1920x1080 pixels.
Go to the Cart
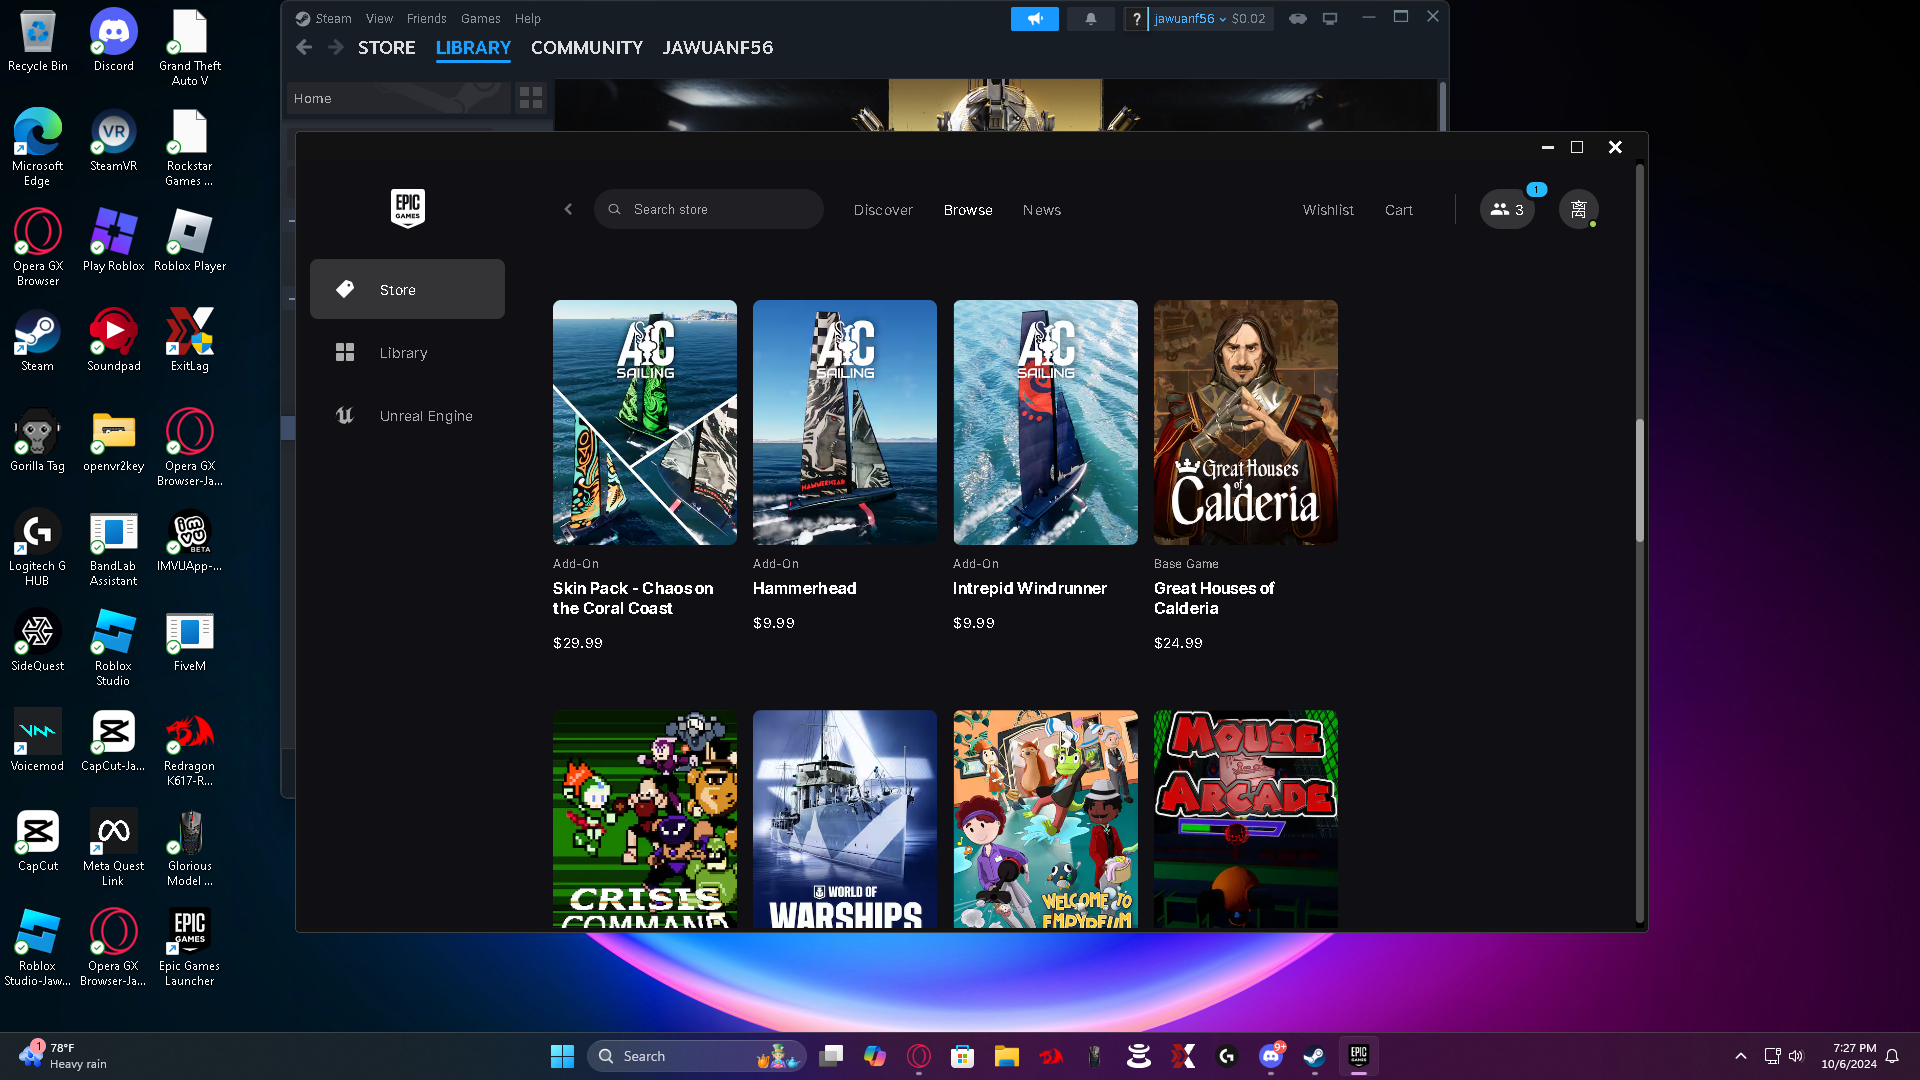[1398, 210]
